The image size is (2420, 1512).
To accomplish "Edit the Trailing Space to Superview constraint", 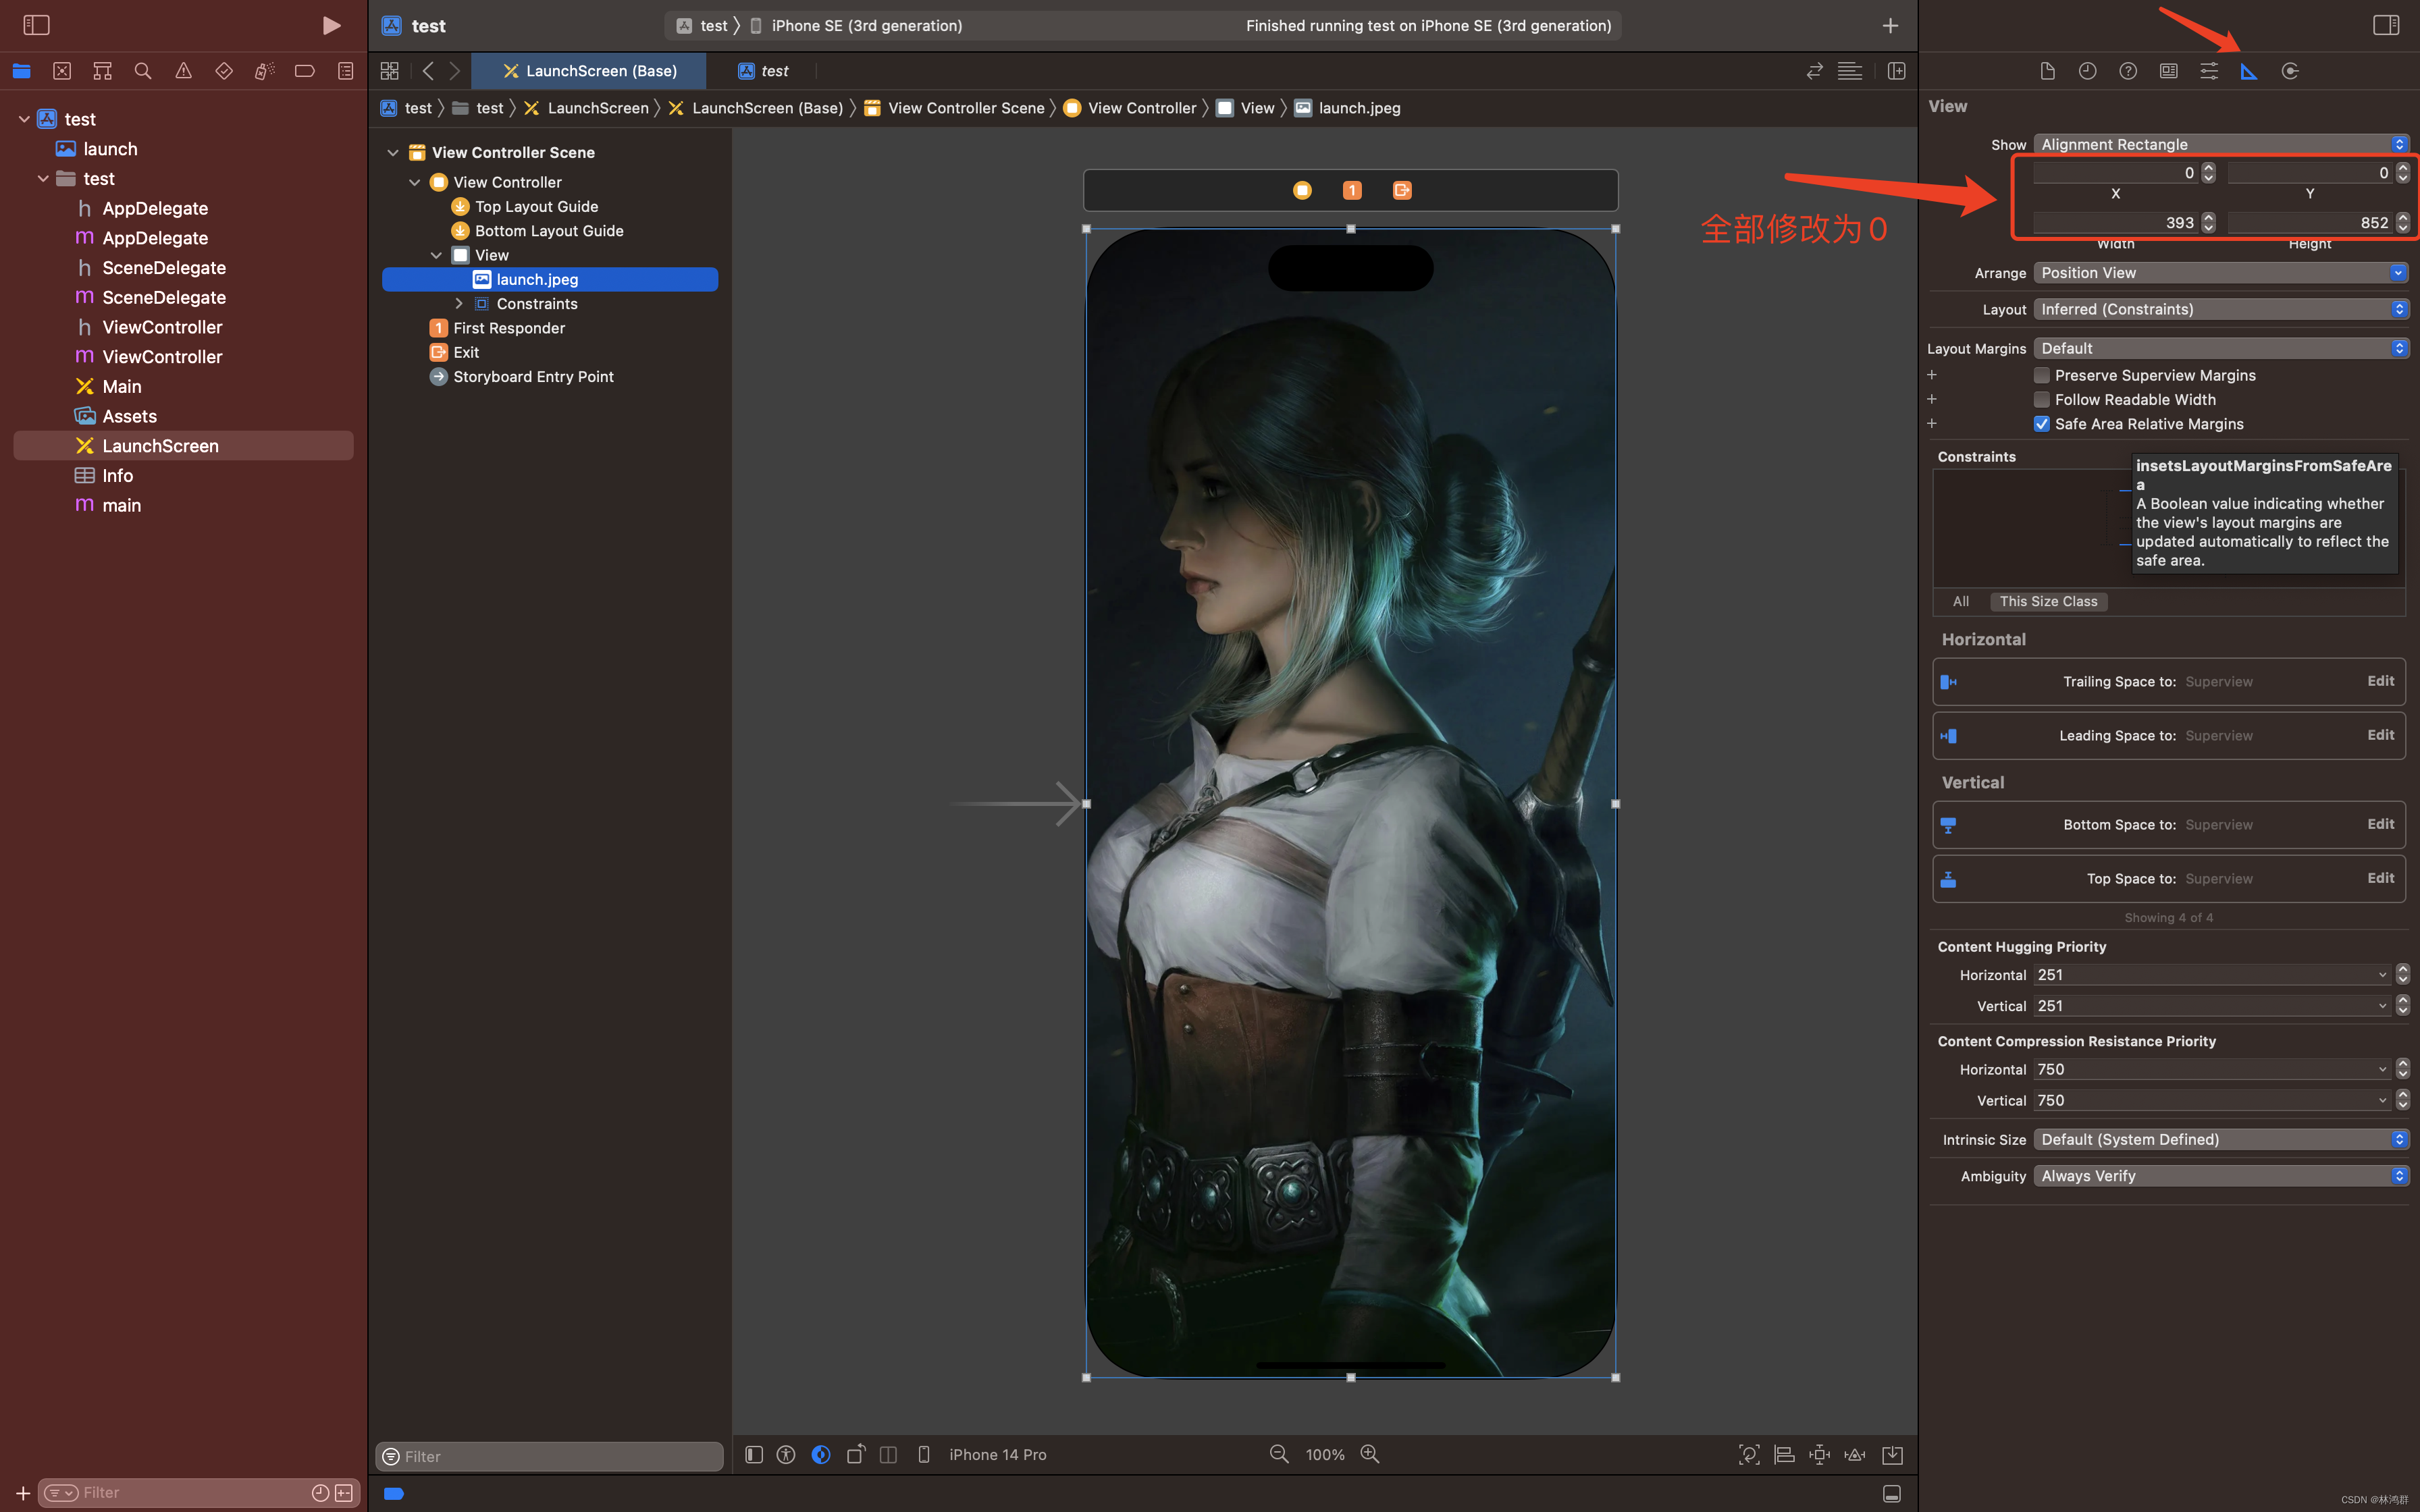I will coord(2380,681).
